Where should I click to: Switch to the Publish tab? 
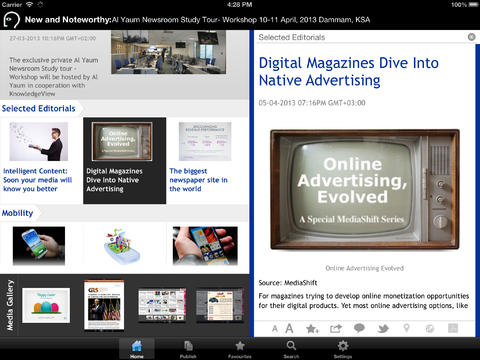tap(188, 349)
